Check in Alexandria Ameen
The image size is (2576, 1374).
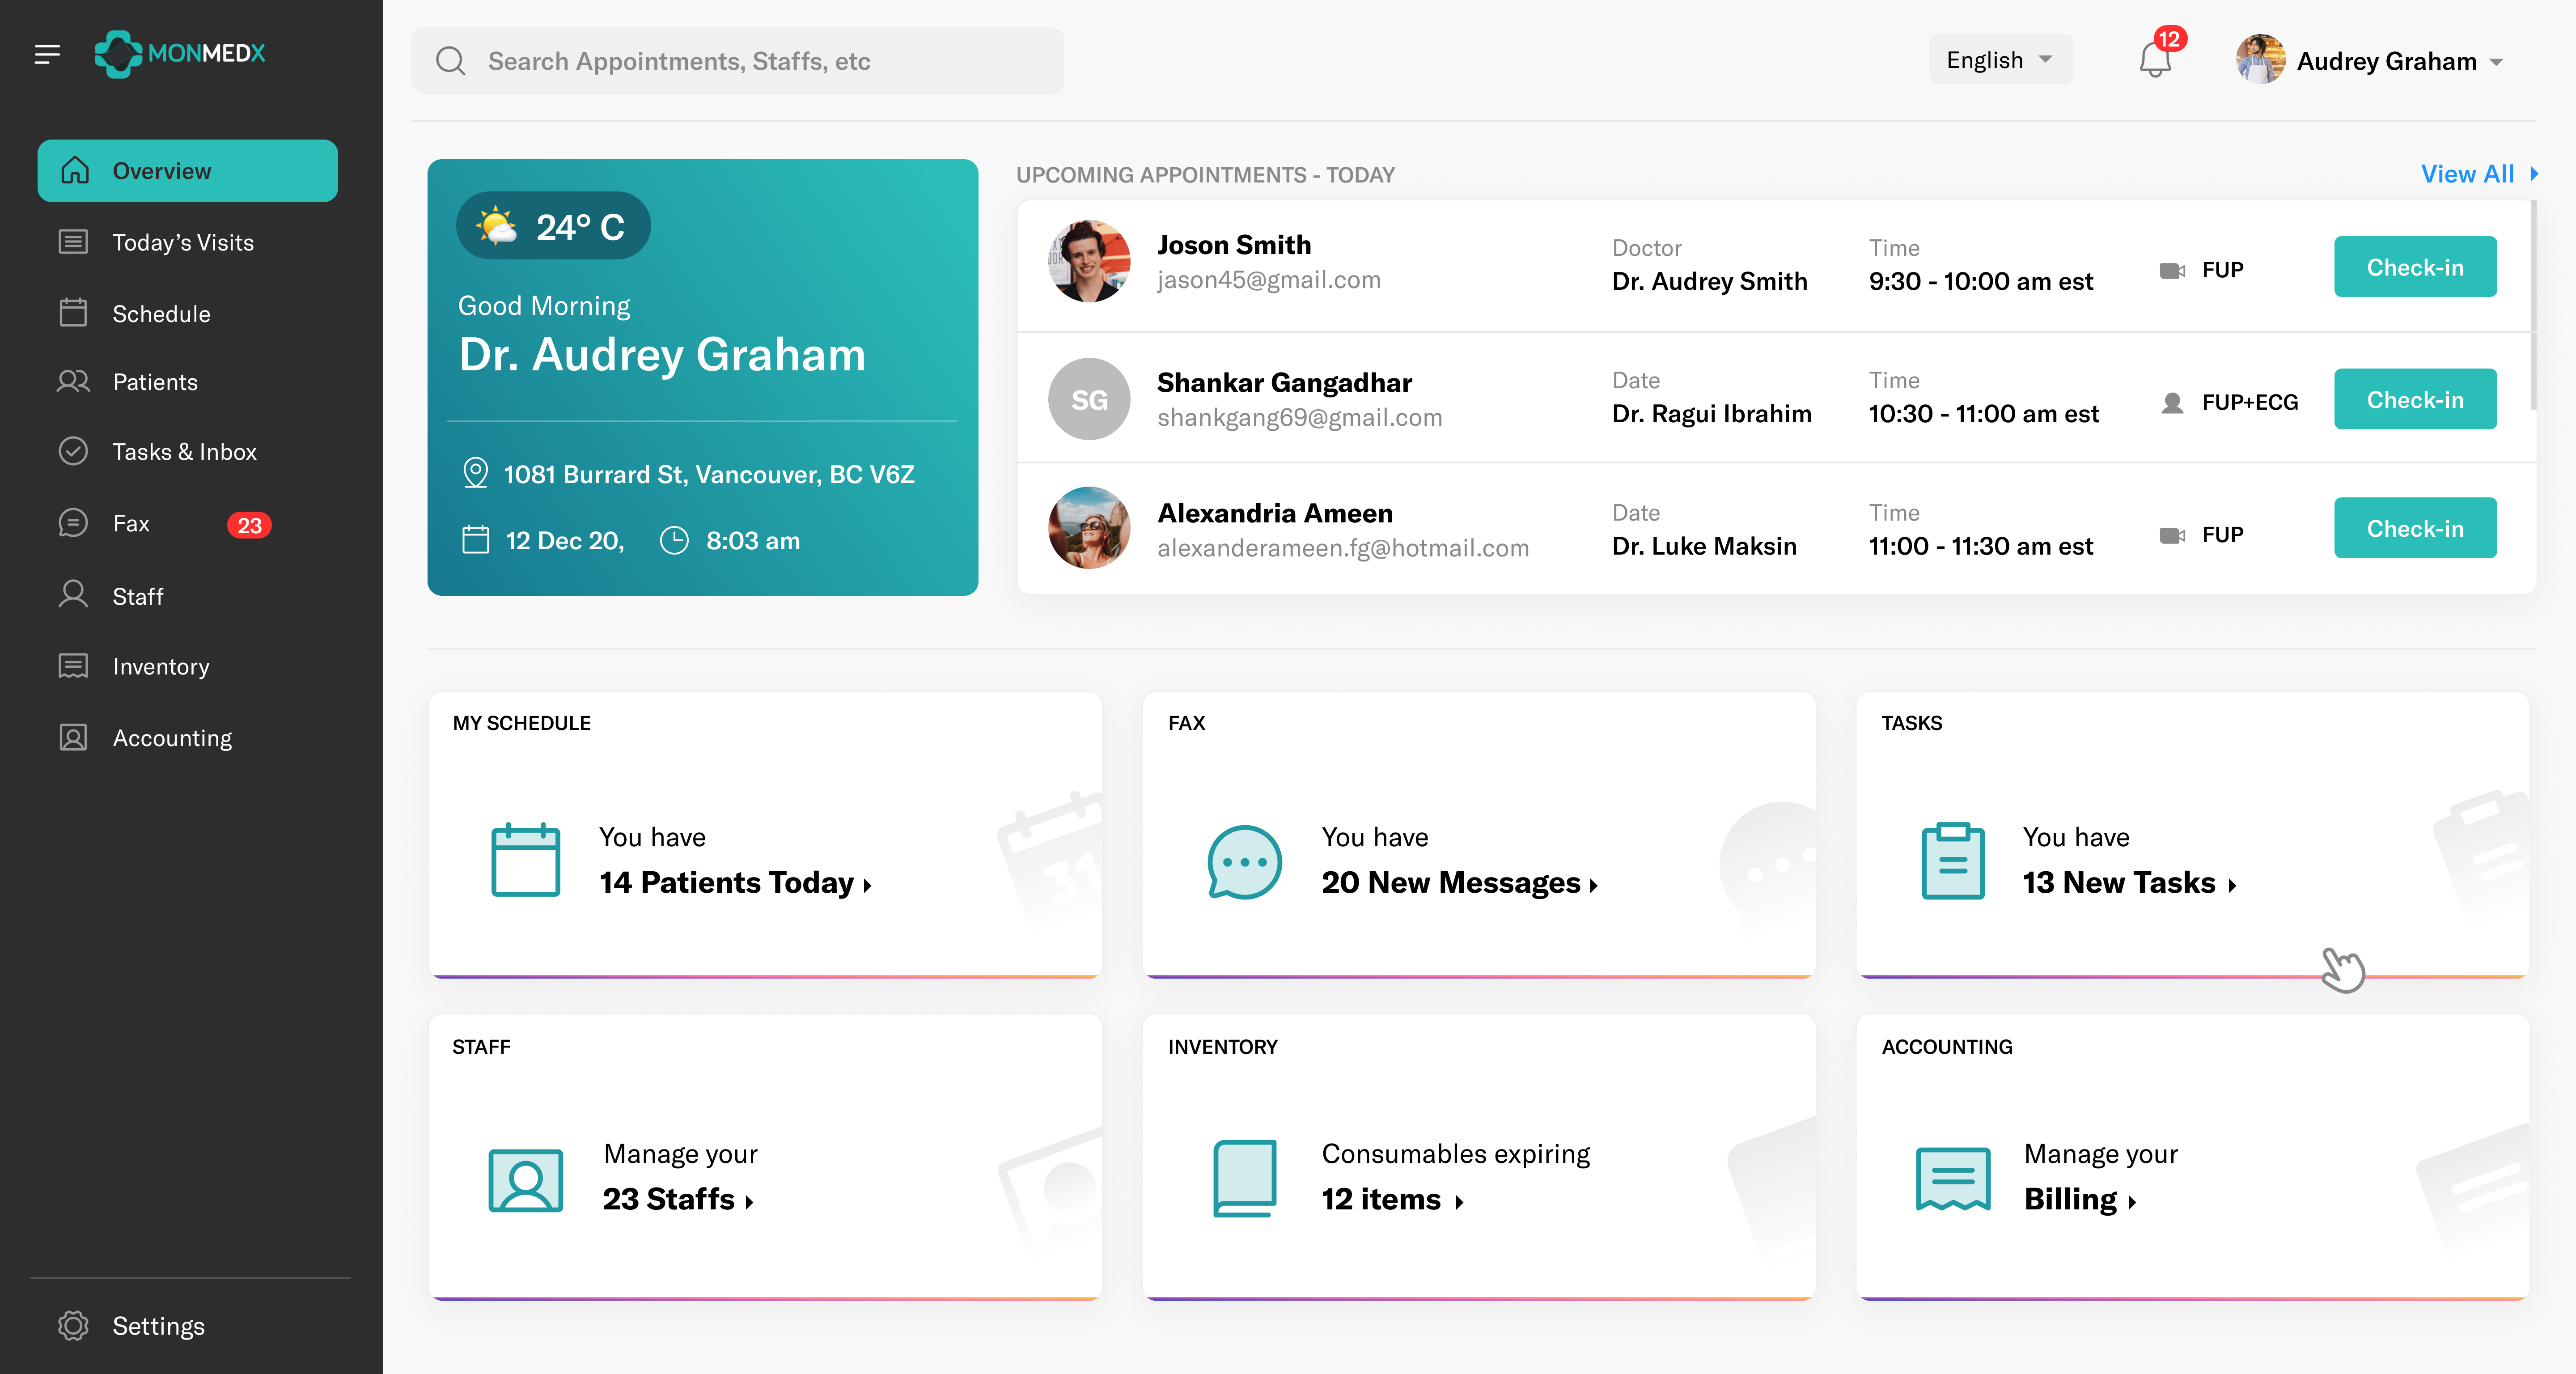click(x=2414, y=528)
